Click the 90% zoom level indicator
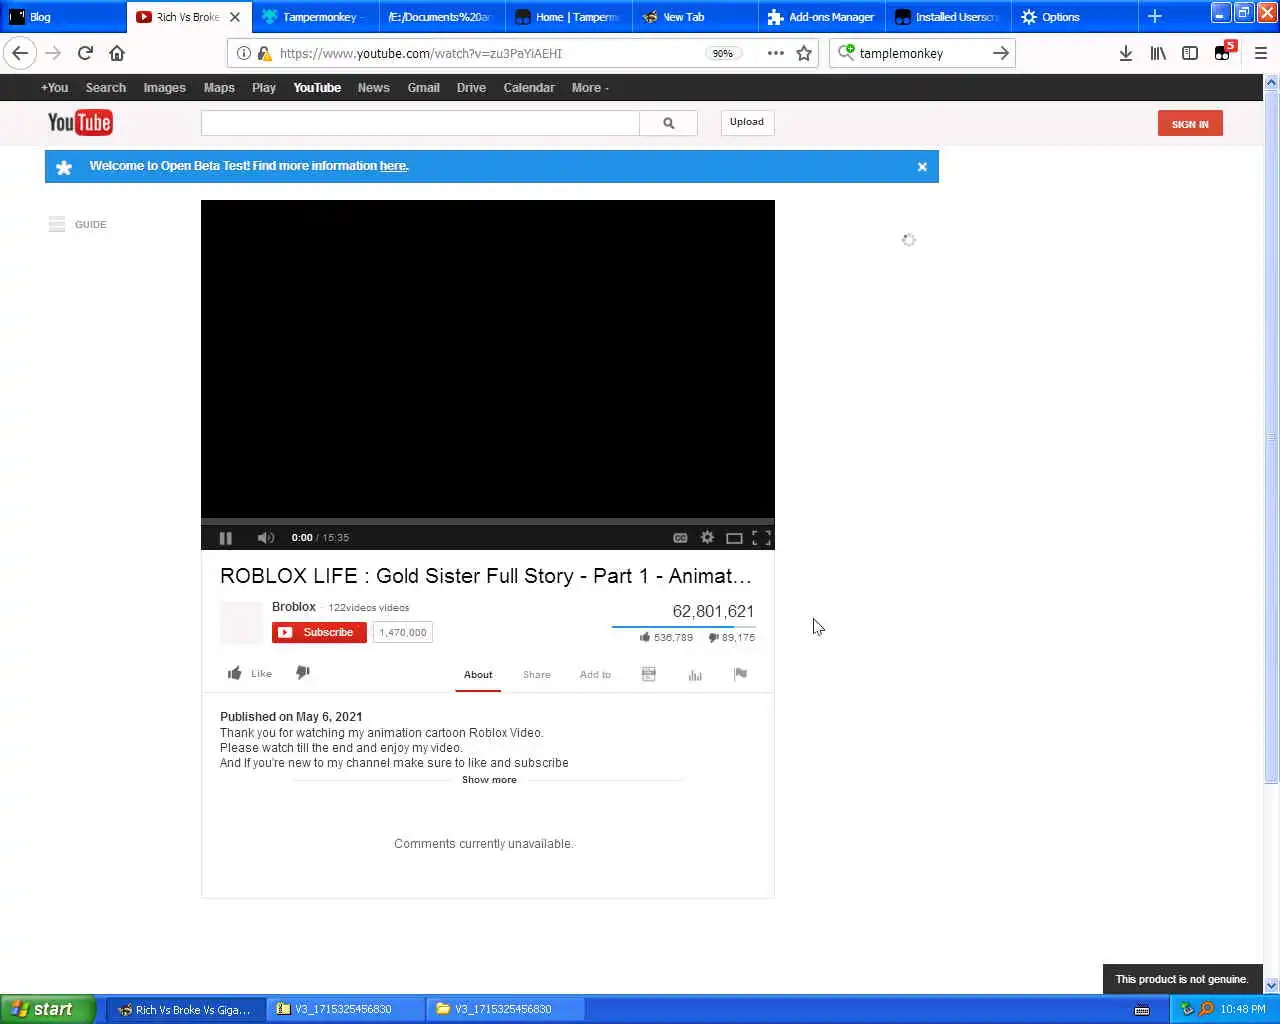The image size is (1280, 1024). coord(722,53)
